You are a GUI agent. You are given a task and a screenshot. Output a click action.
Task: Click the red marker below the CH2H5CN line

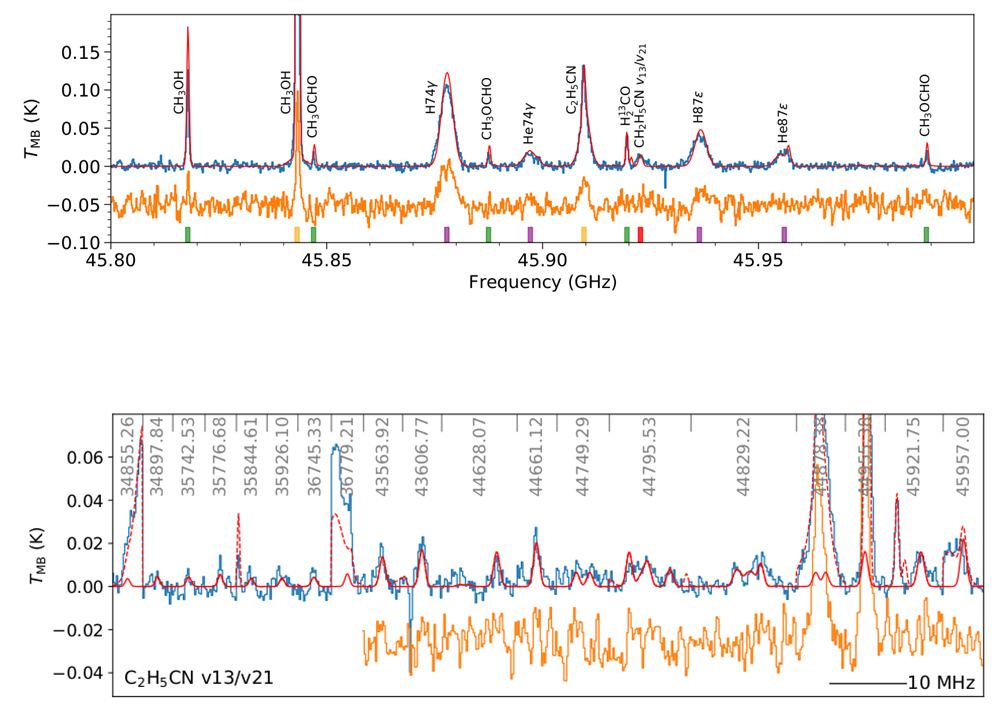coord(640,233)
